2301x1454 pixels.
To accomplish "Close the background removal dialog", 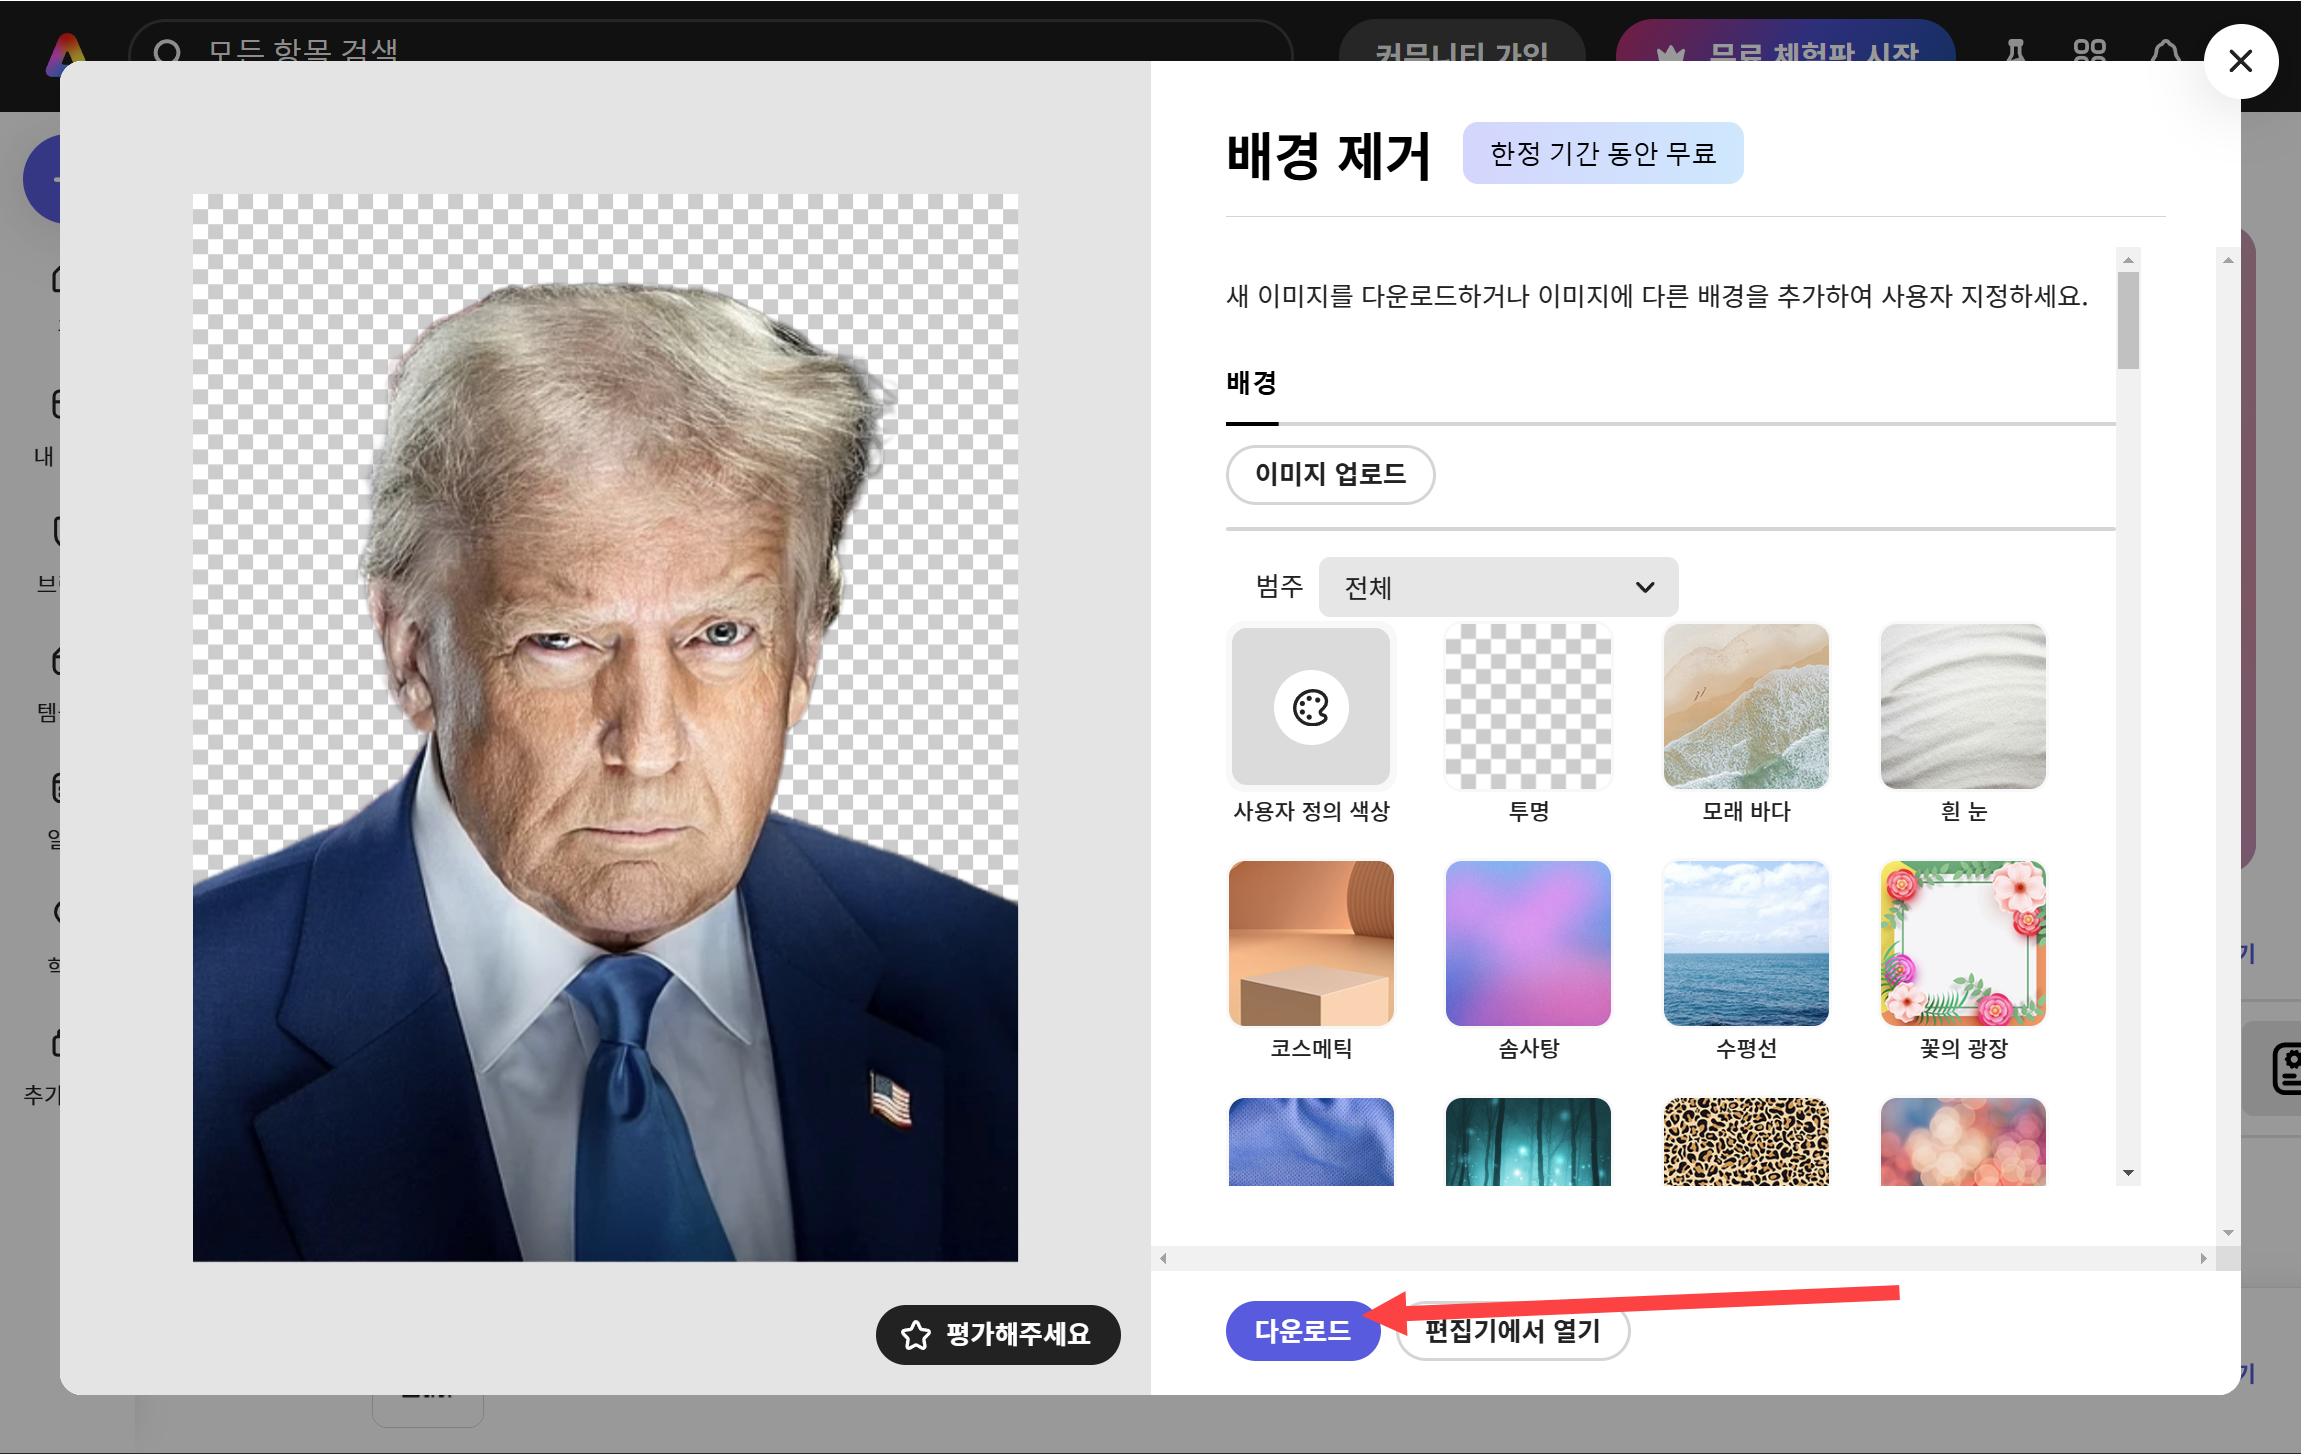I will coord(2240,61).
